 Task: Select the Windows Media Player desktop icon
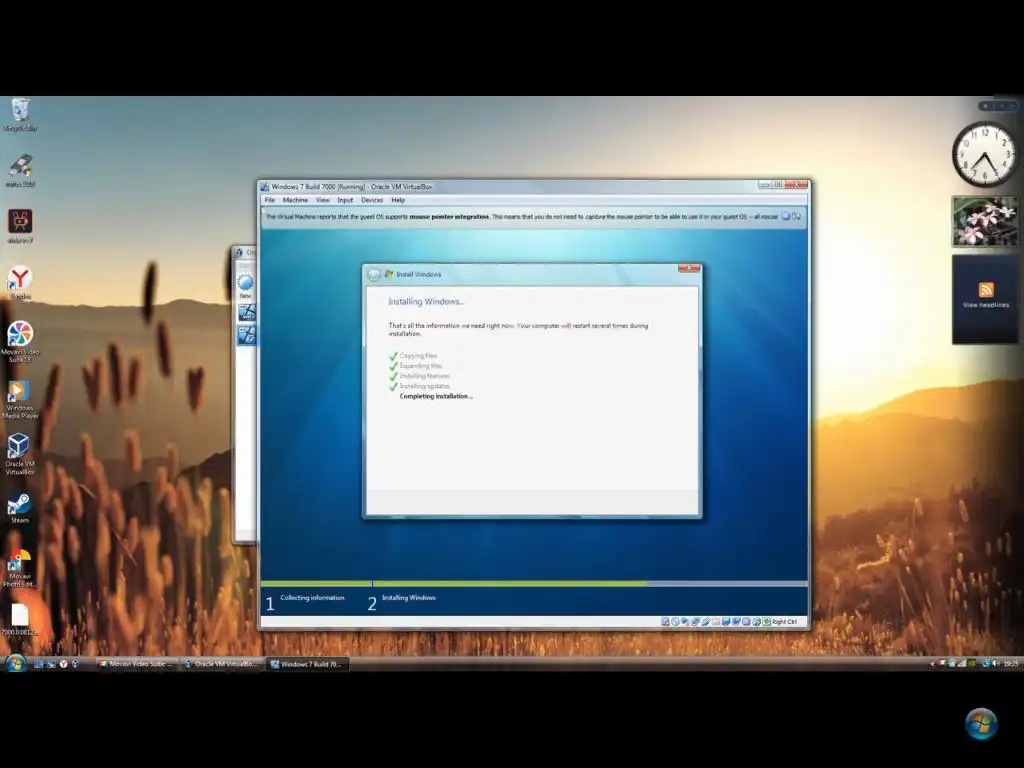[20, 400]
